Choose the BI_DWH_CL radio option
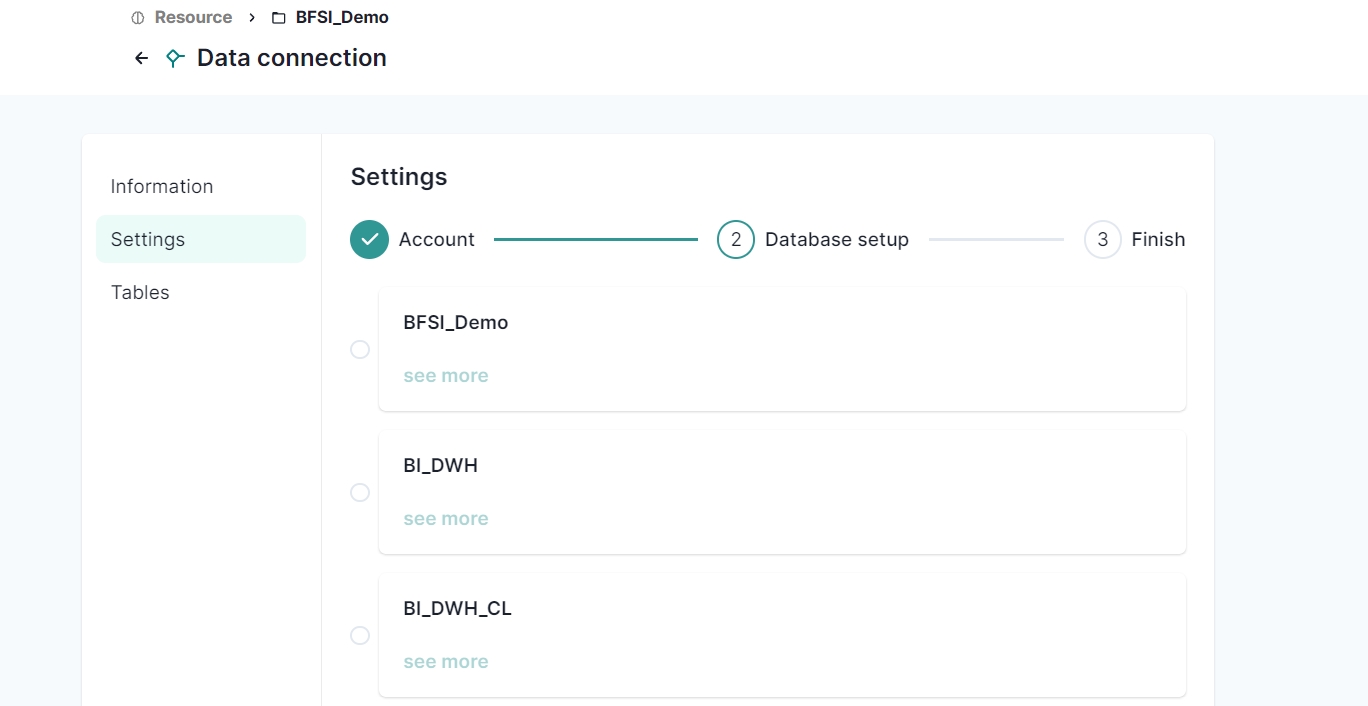 pyautogui.click(x=360, y=636)
